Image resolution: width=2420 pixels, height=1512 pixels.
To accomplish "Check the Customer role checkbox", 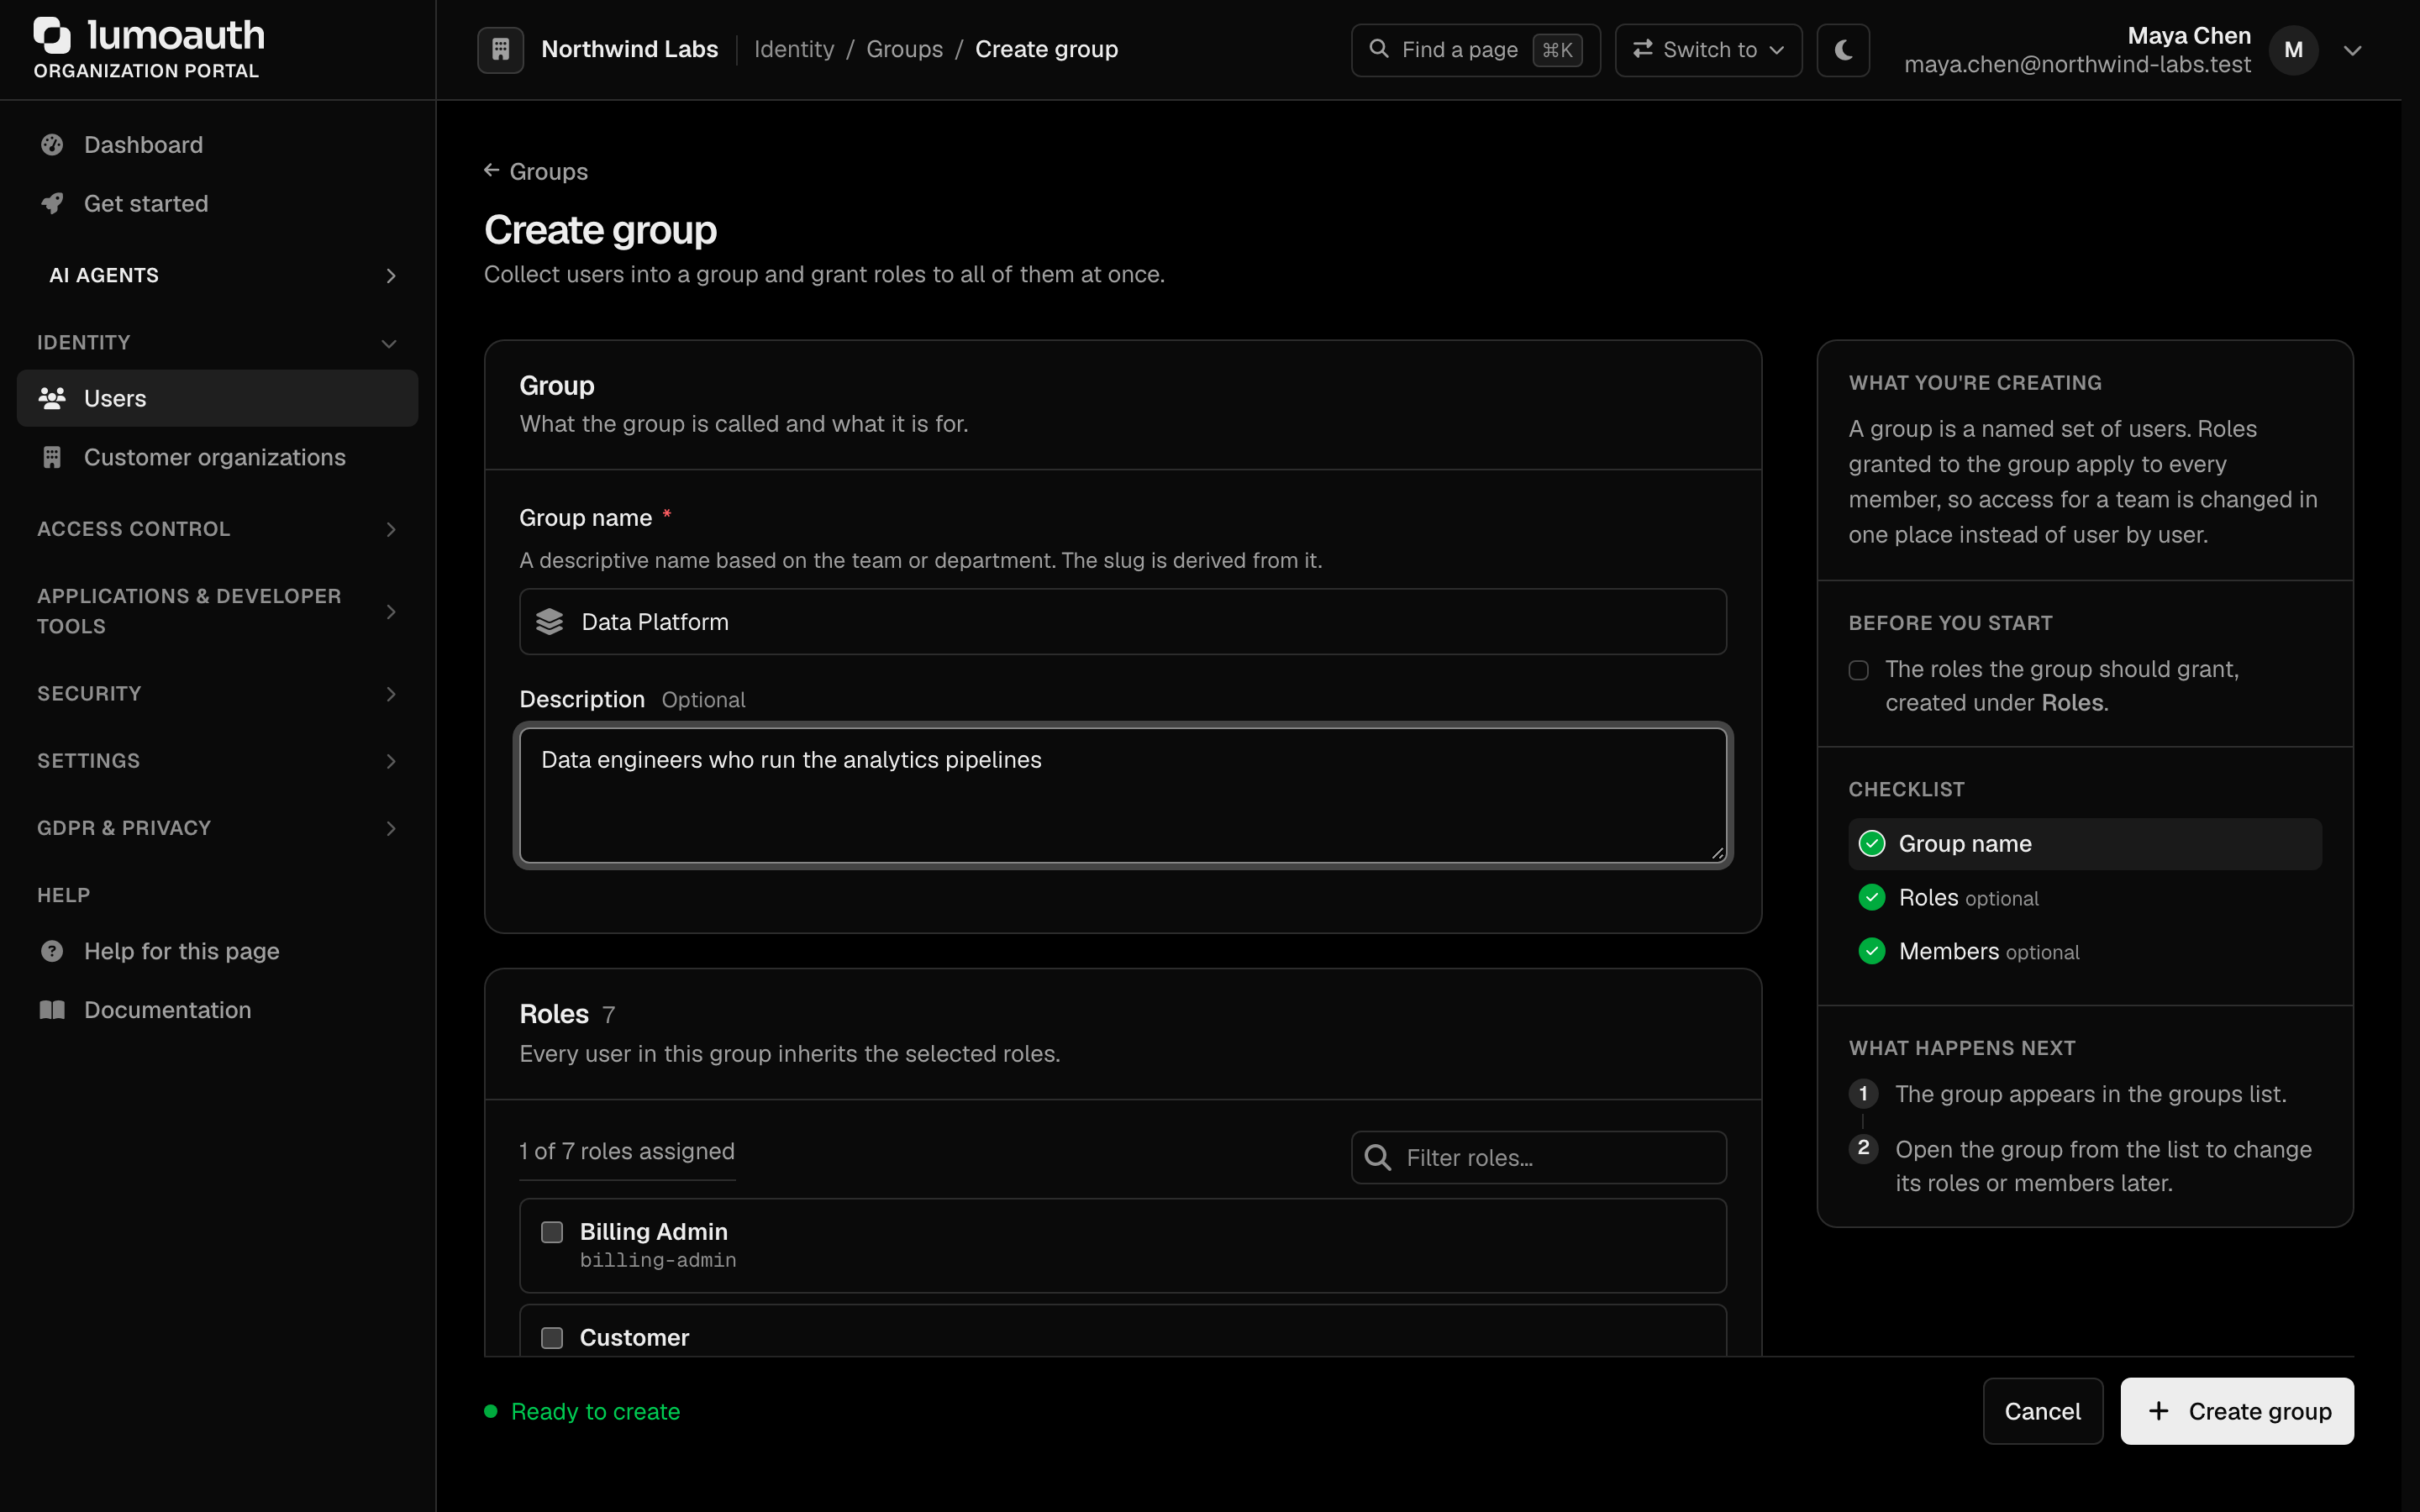I will click(x=552, y=1338).
